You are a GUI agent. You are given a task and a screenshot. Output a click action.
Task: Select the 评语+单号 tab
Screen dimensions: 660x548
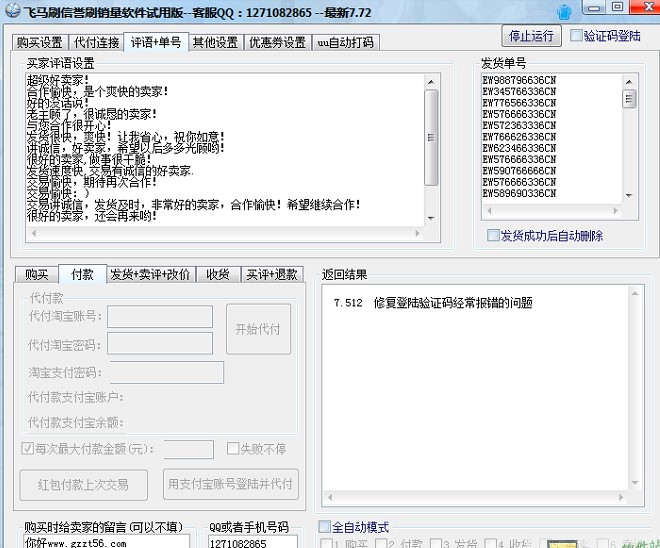click(156, 42)
